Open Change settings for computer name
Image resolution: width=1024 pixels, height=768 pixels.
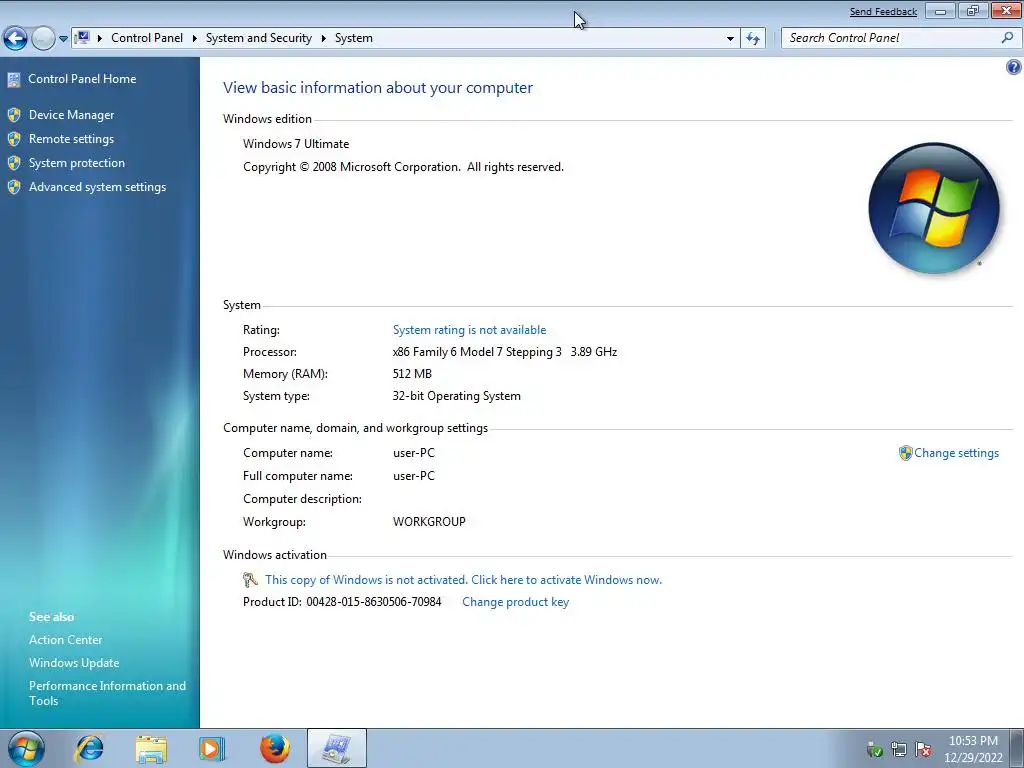coord(956,453)
